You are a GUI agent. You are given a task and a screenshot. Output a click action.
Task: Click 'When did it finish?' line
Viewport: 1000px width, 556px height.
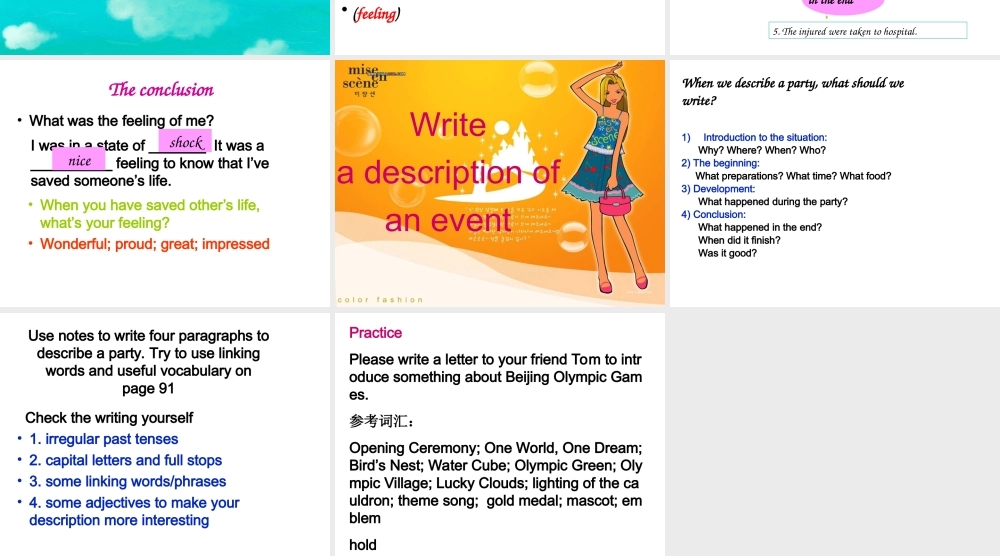click(x=739, y=240)
